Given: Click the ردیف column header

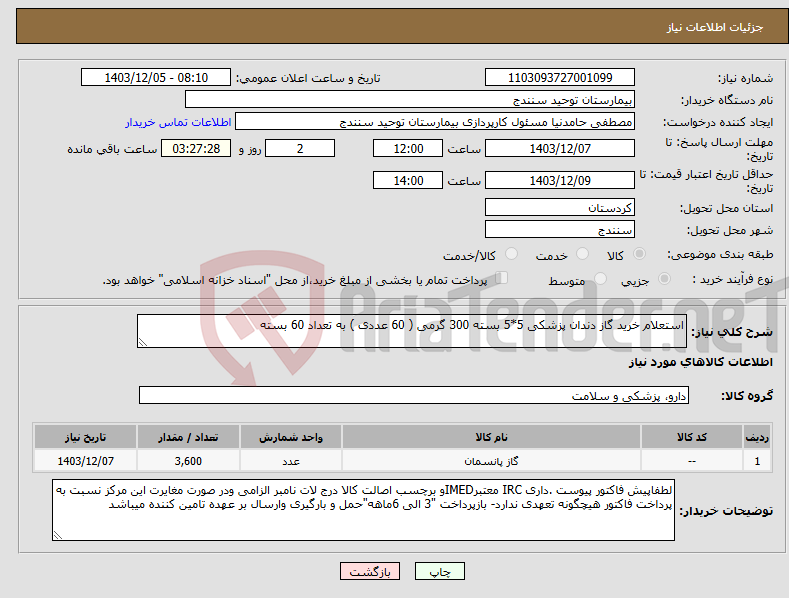Looking at the screenshot, I should (757, 437).
